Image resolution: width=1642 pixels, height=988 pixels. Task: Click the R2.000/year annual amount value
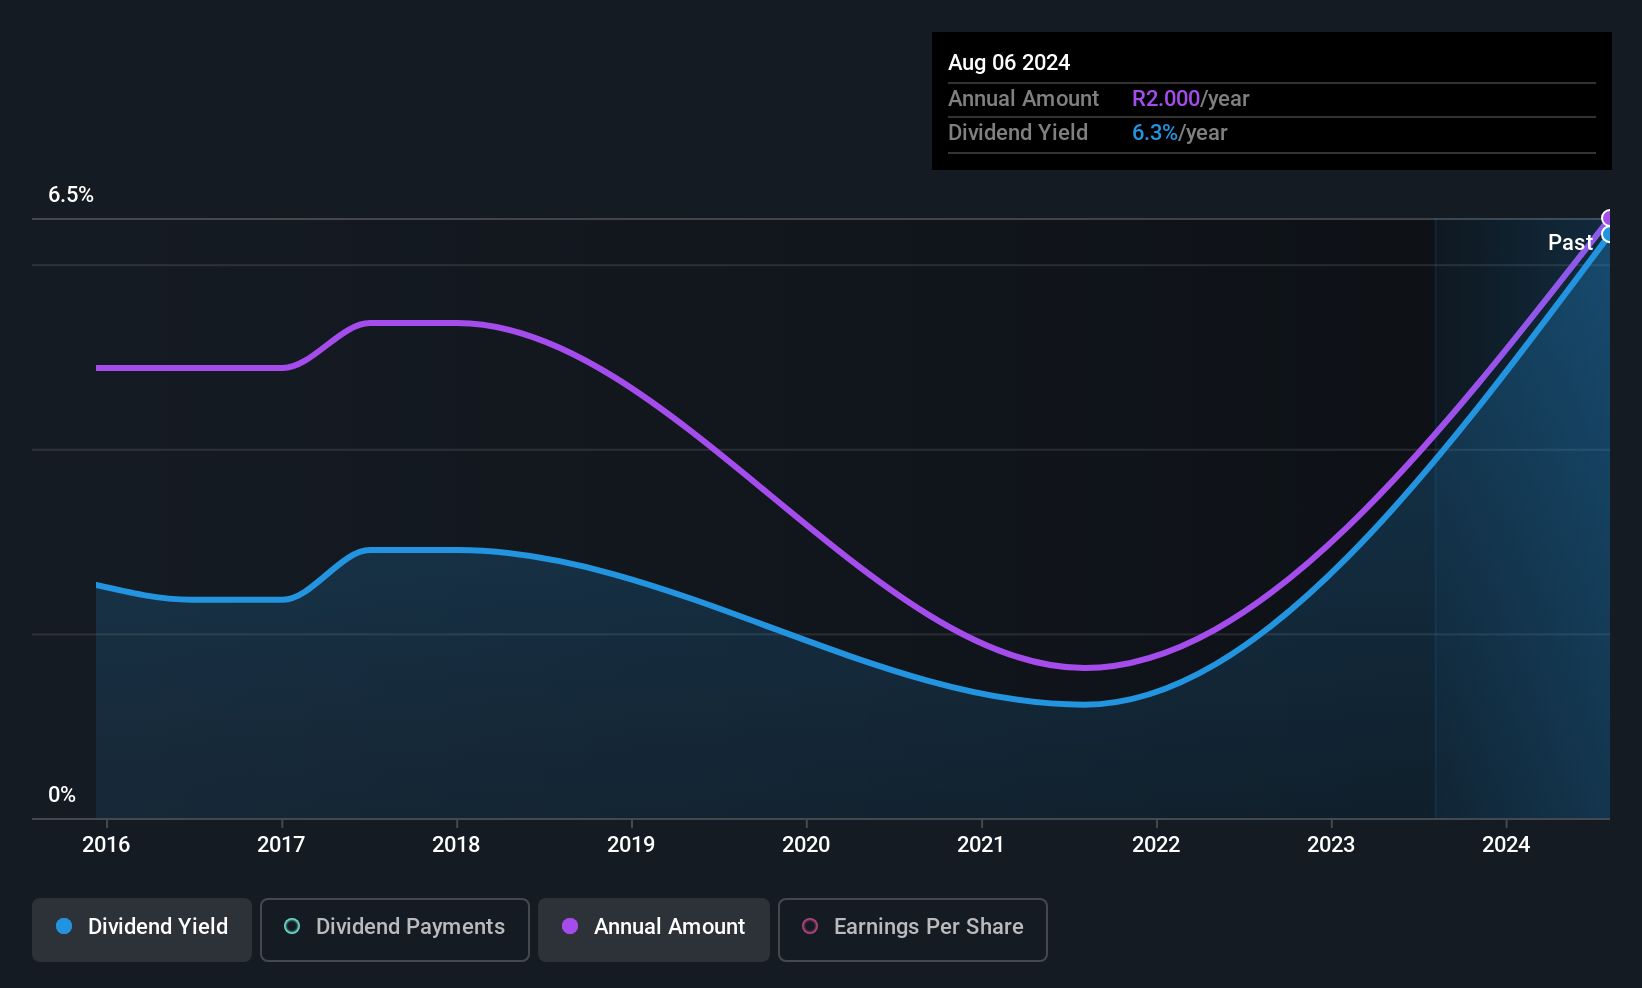(1190, 99)
